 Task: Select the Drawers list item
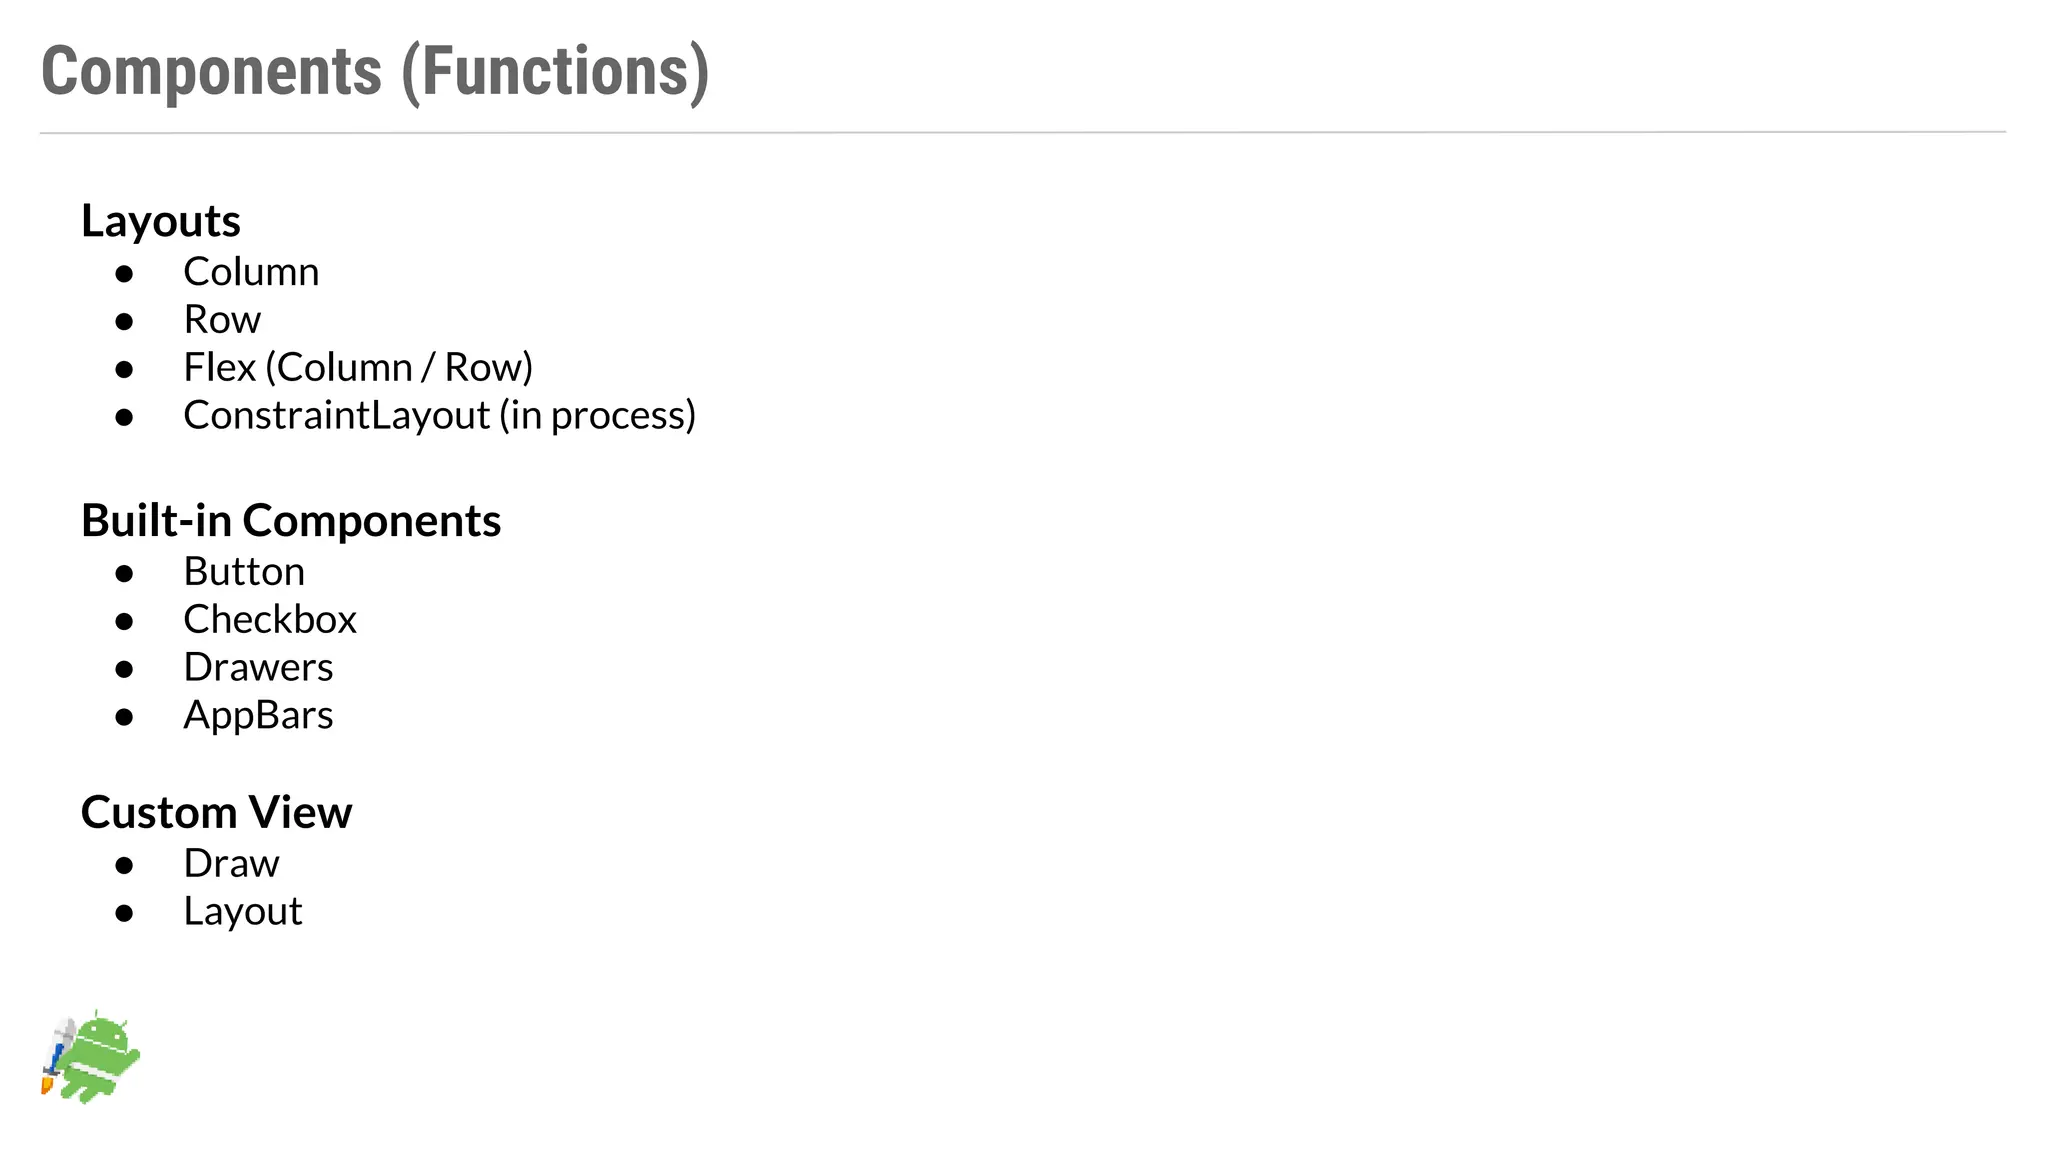click(258, 668)
